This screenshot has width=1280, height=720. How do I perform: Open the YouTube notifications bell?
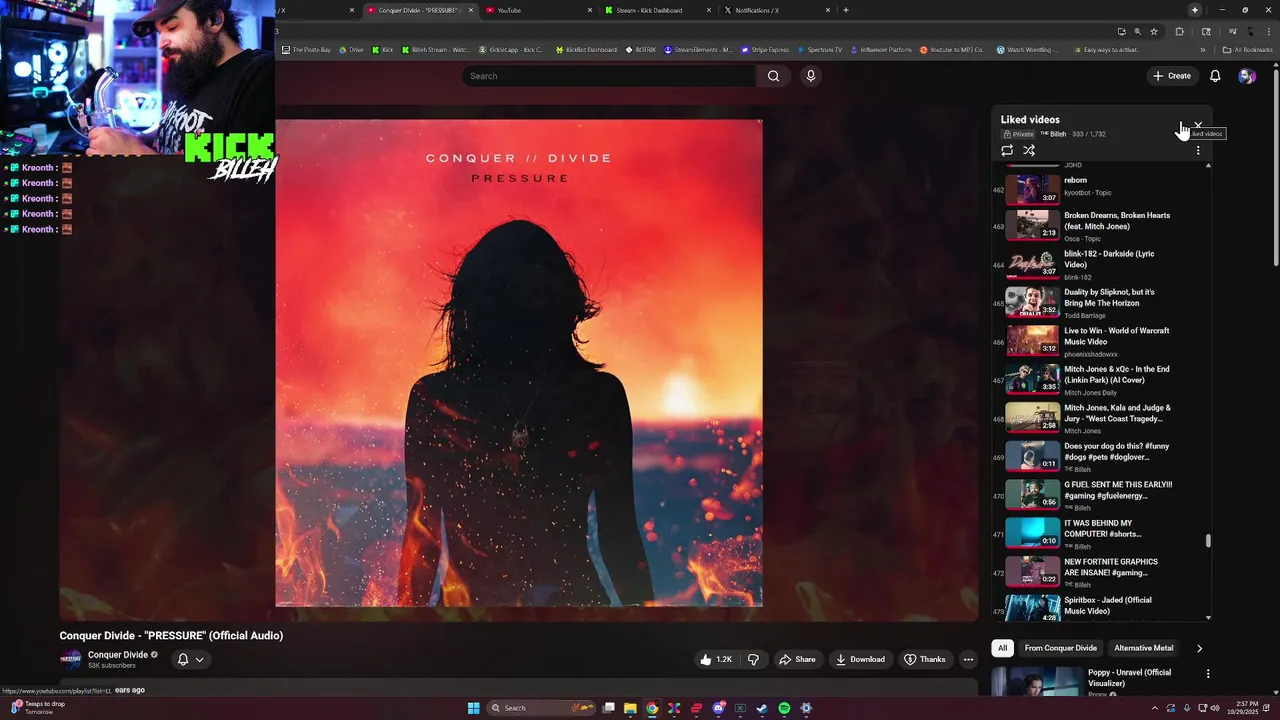click(x=1215, y=76)
